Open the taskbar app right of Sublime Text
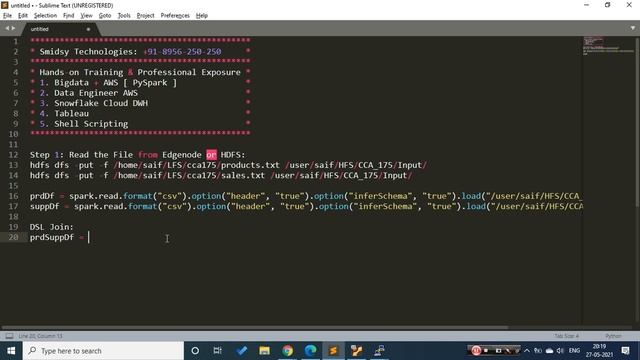 pyautogui.click(x=356, y=351)
